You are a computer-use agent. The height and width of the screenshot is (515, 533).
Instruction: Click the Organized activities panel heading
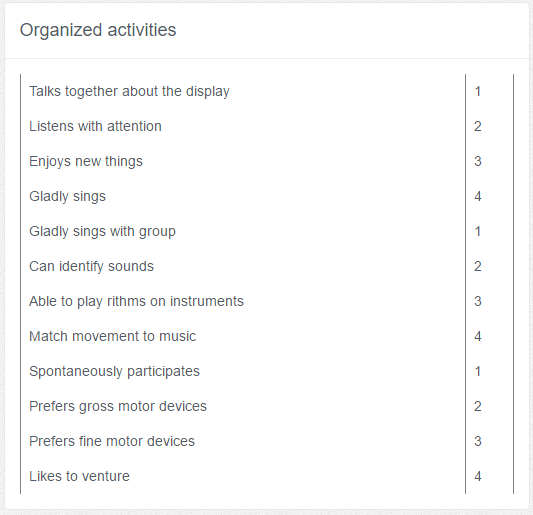98,30
